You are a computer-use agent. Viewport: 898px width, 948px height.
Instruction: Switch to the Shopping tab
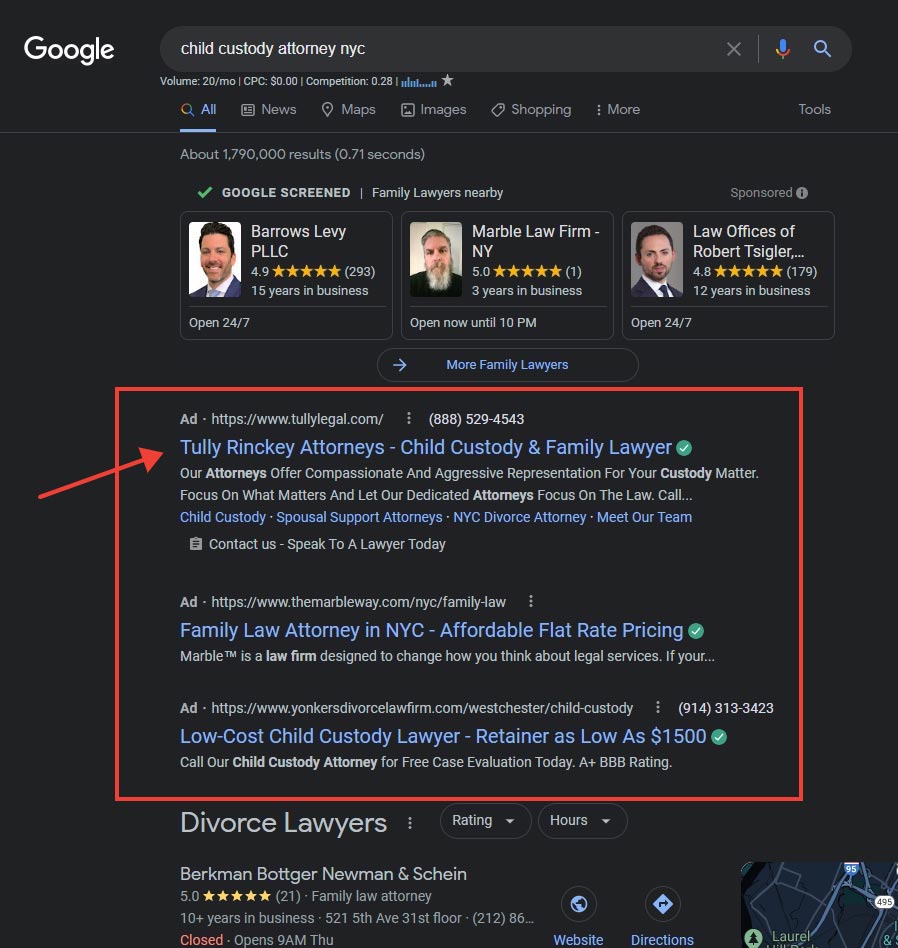[x=531, y=109]
